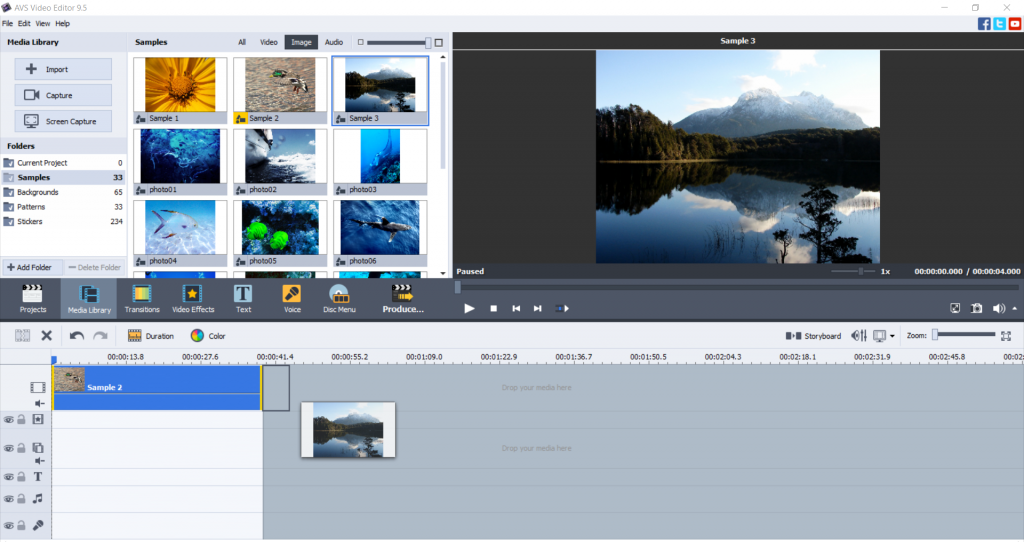
Task: Select the Backgrounds folder
Action: [x=38, y=192]
